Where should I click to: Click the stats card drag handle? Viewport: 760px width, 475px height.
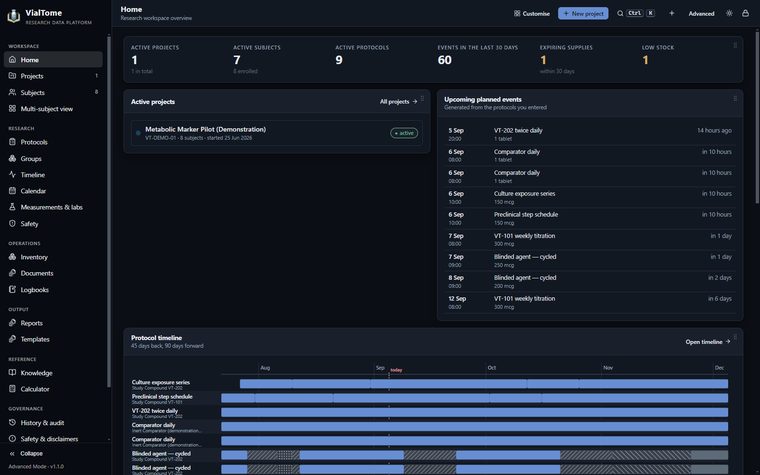(x=735, y=45)
